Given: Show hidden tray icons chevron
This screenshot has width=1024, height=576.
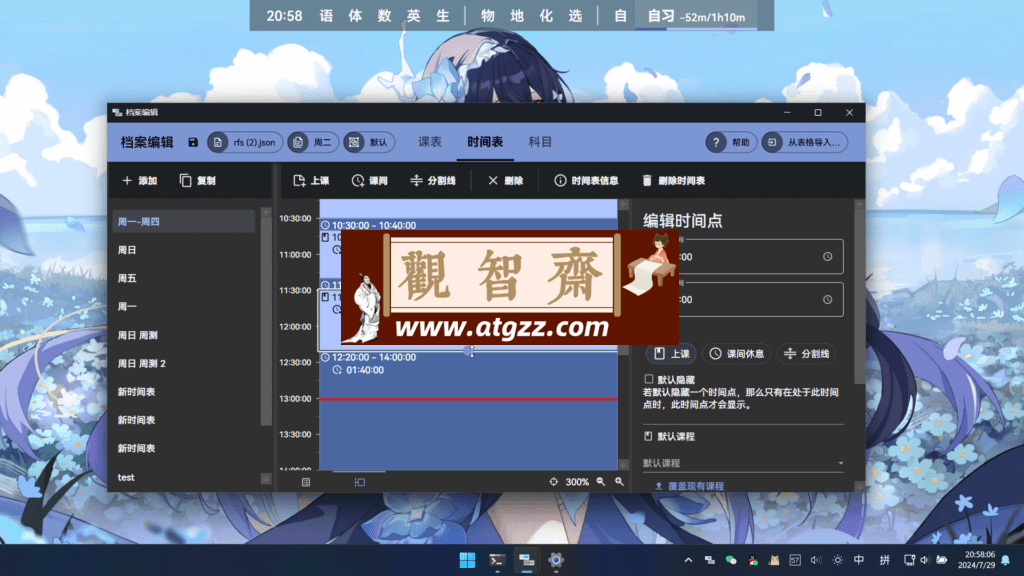Looking at the screenshot, I should [x=688, y=560].
